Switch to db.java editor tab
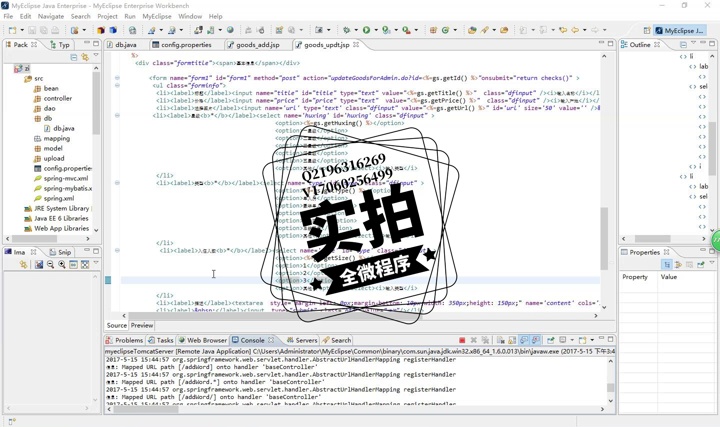The height and width of the screenshot is (427, 720). click(x=121, y=45)
